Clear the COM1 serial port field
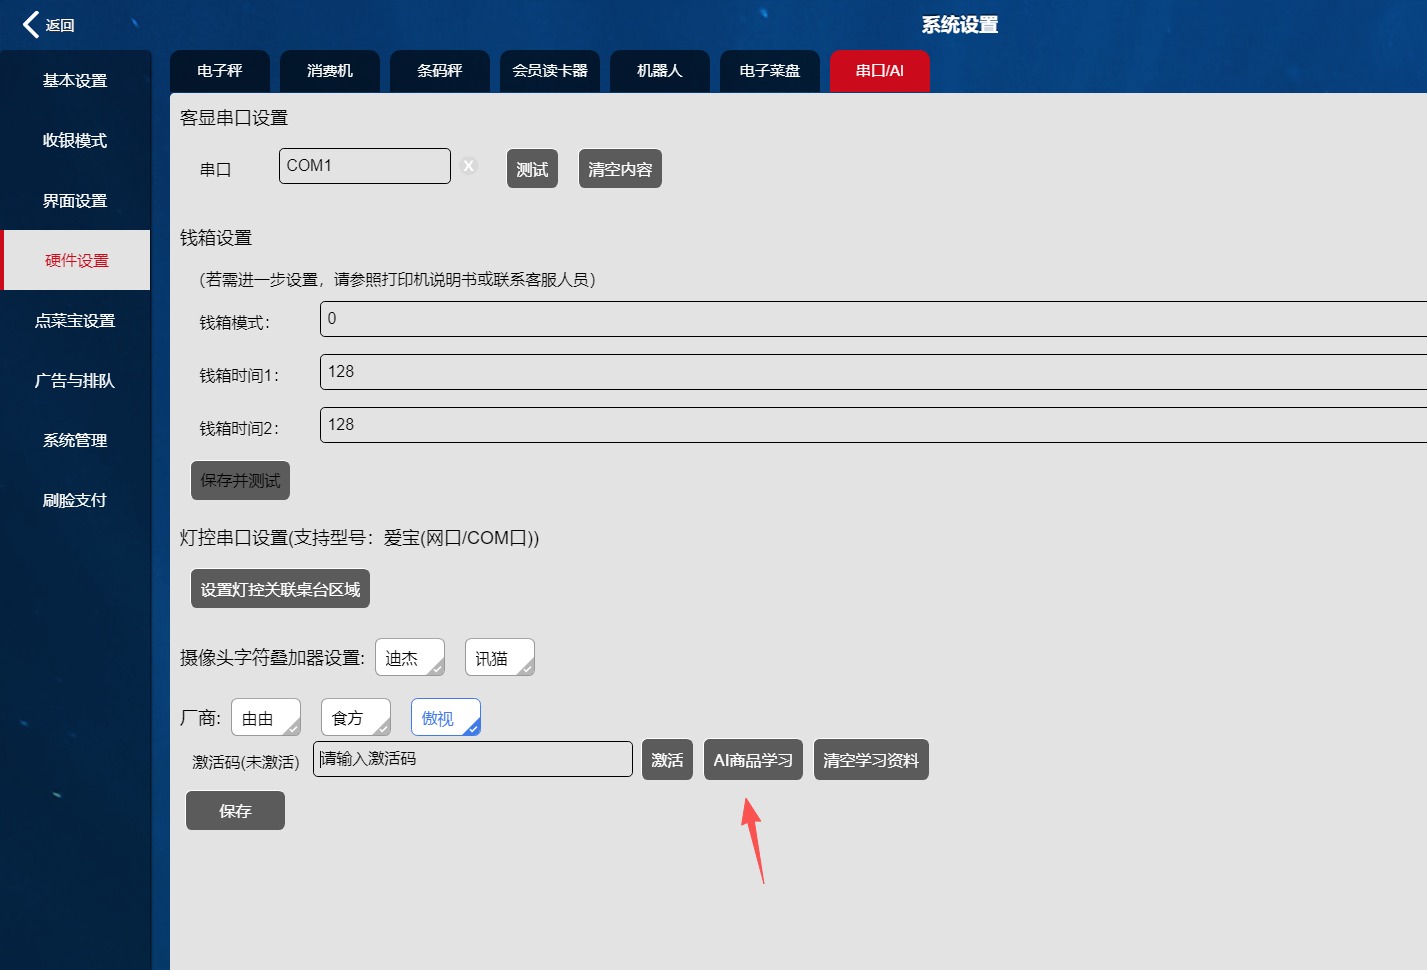This screenshot has height=970, width=1427. coord(469,166)
